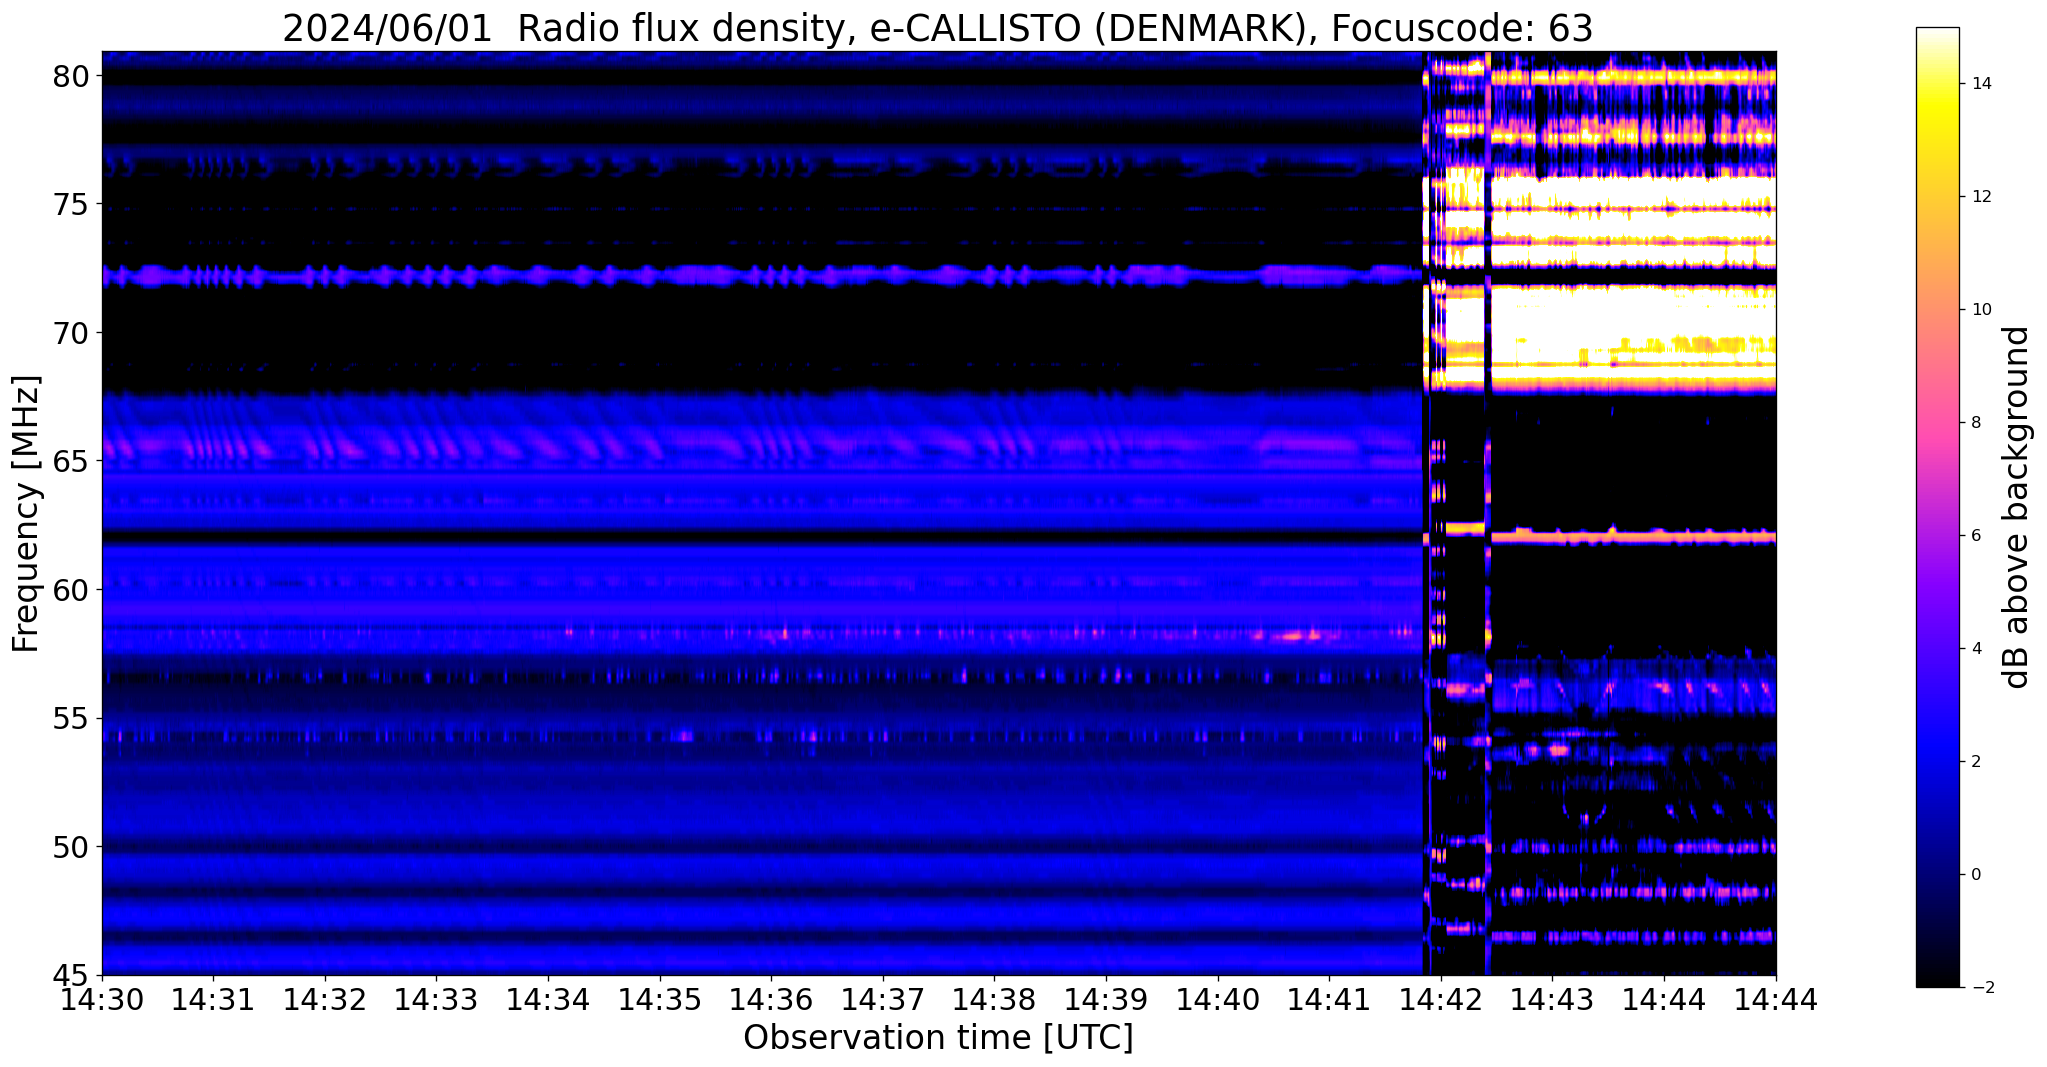Image resolution: width=2047 pixels, height=1067 pixels.
Task: Click the 60 MHz frequency tick label
Action: [71, 590]
